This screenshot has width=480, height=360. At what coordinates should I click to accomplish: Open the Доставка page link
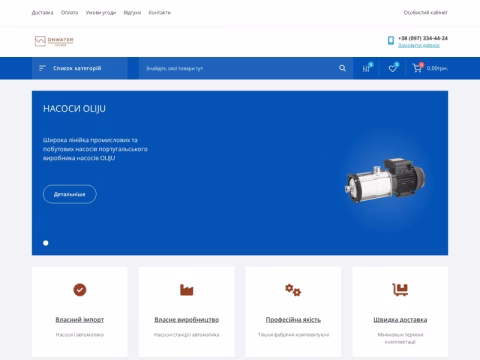point(42,13)
